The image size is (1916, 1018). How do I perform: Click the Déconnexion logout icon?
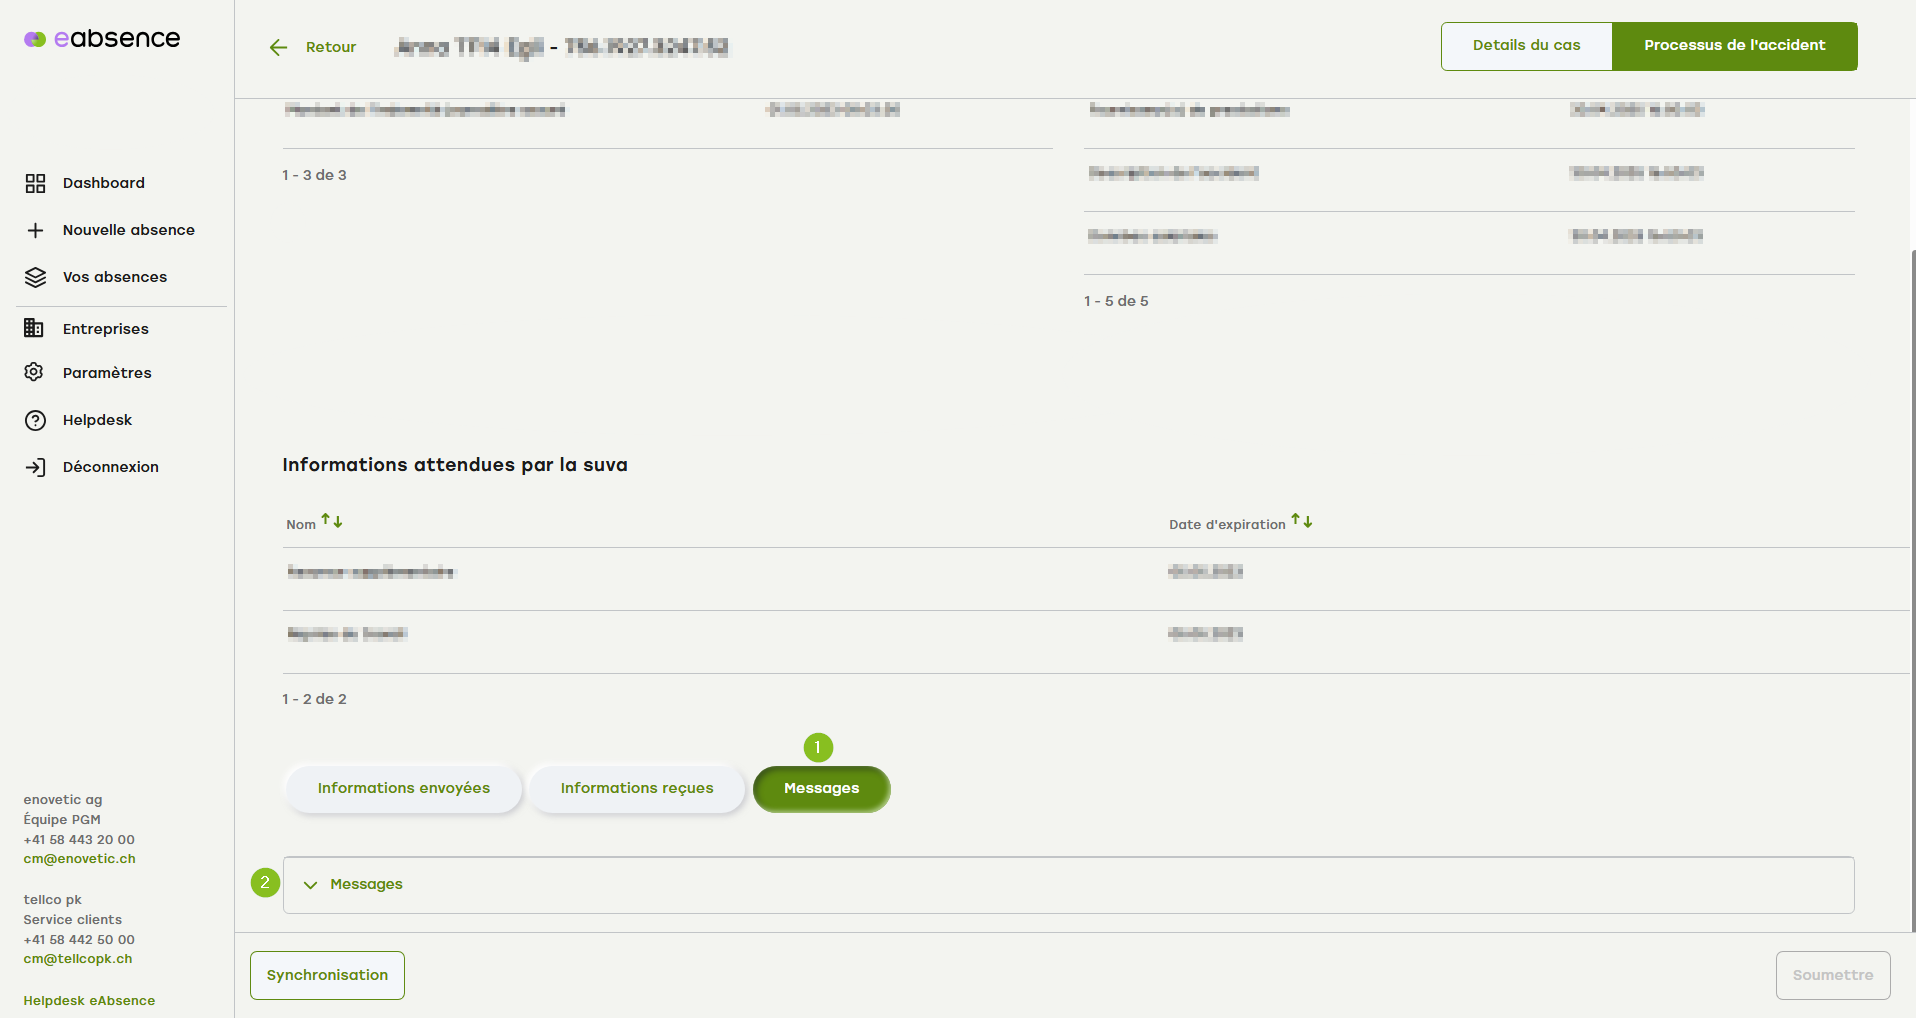[x=35, y=467]
